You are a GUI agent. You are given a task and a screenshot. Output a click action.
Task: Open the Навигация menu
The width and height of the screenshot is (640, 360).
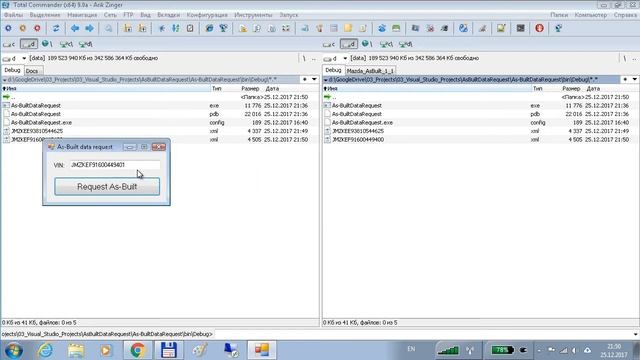[x=82, y=15]
